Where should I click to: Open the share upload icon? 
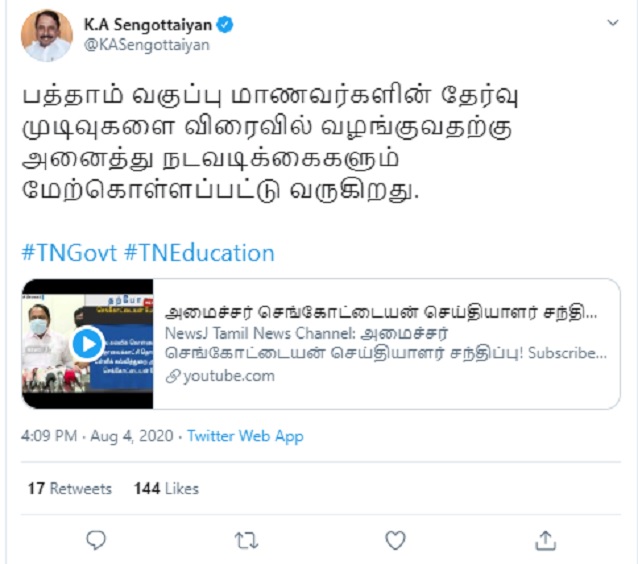[x=545, y=540]
